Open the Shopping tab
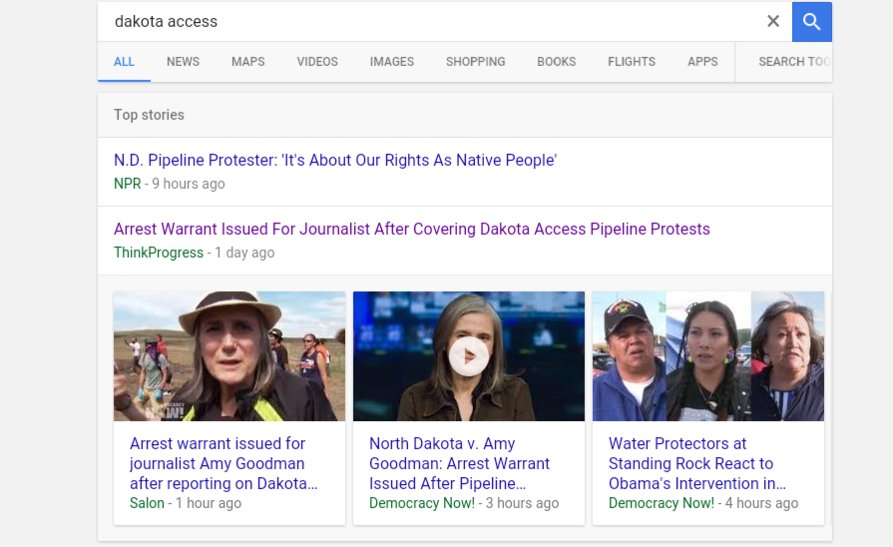Image resolution: width=893 pixels, height=547 pixels. click(x=475, y=62)
